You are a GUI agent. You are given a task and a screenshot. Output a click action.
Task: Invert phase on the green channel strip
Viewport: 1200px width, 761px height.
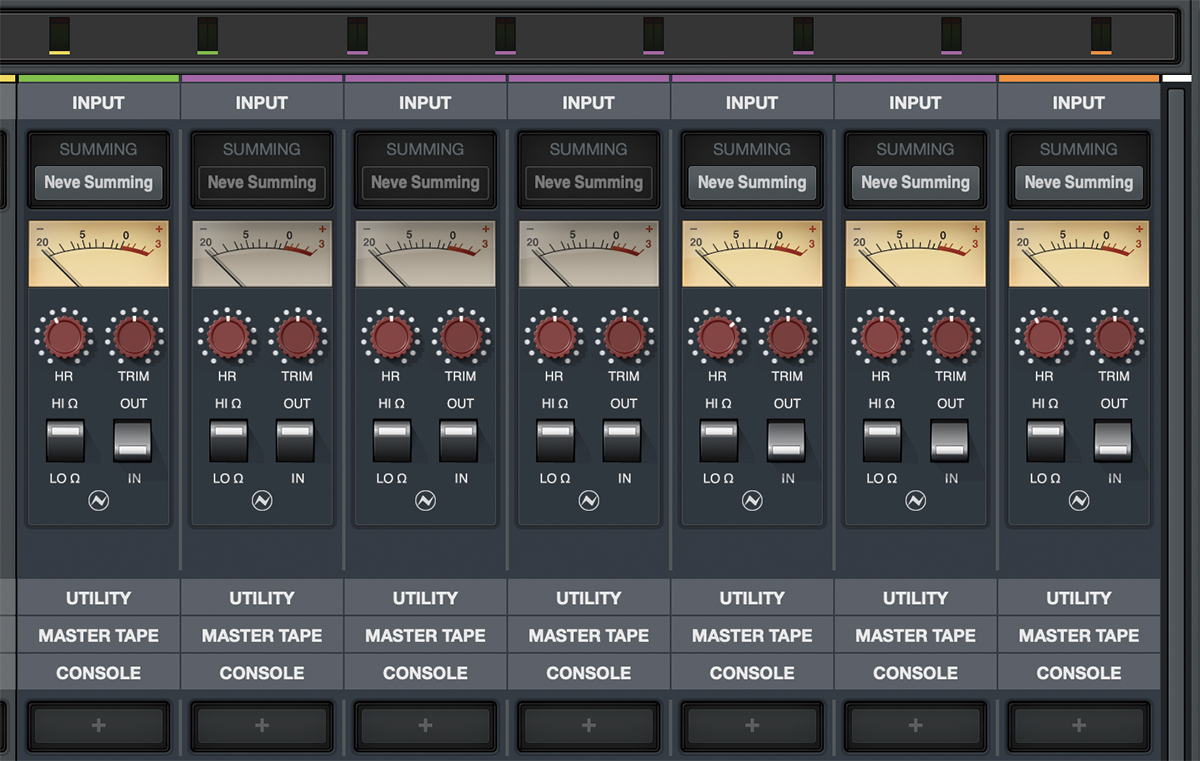pyautogui.click(x=98, y=501)
